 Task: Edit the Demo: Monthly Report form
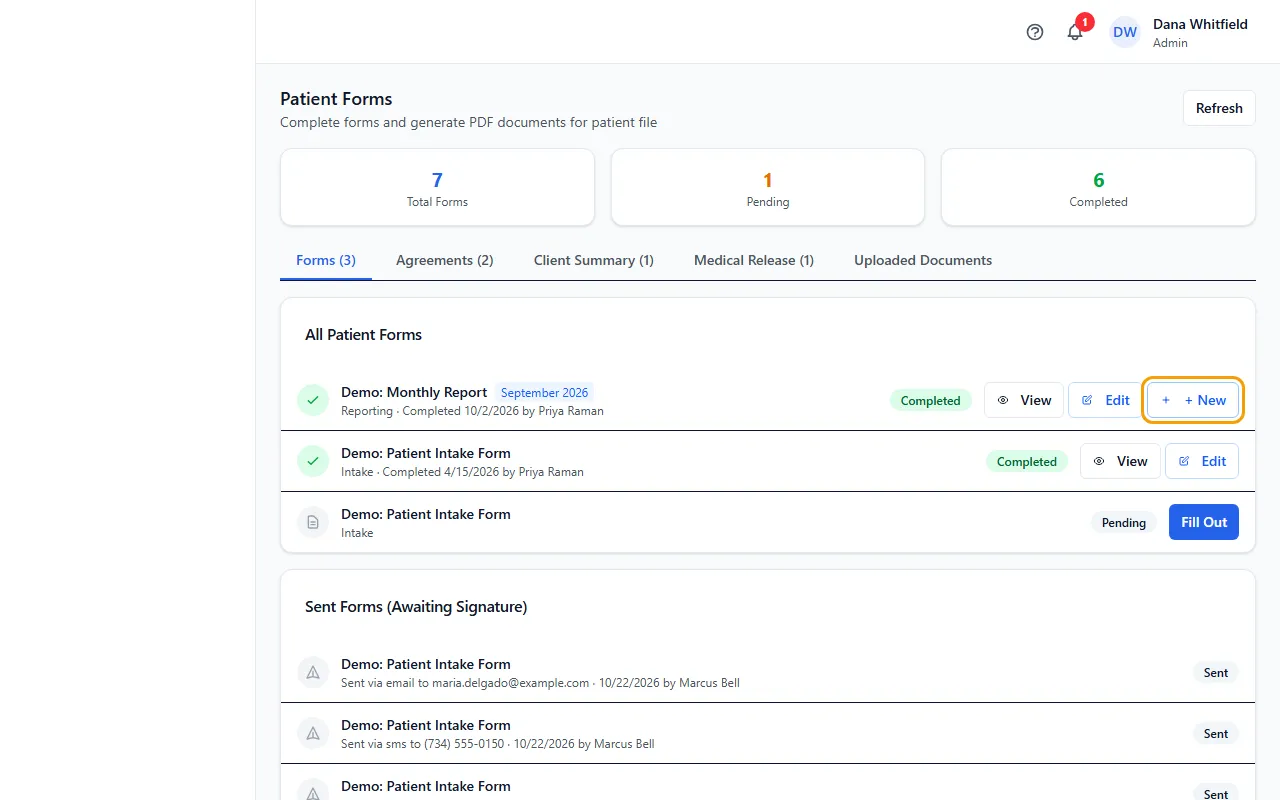(1105, 400)
